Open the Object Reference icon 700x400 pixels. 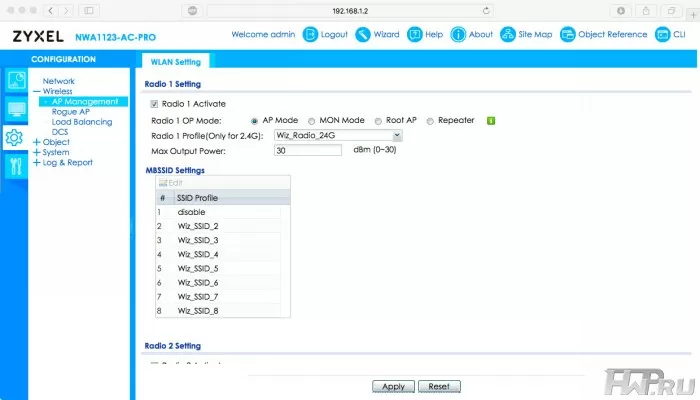tap(567, 34)
